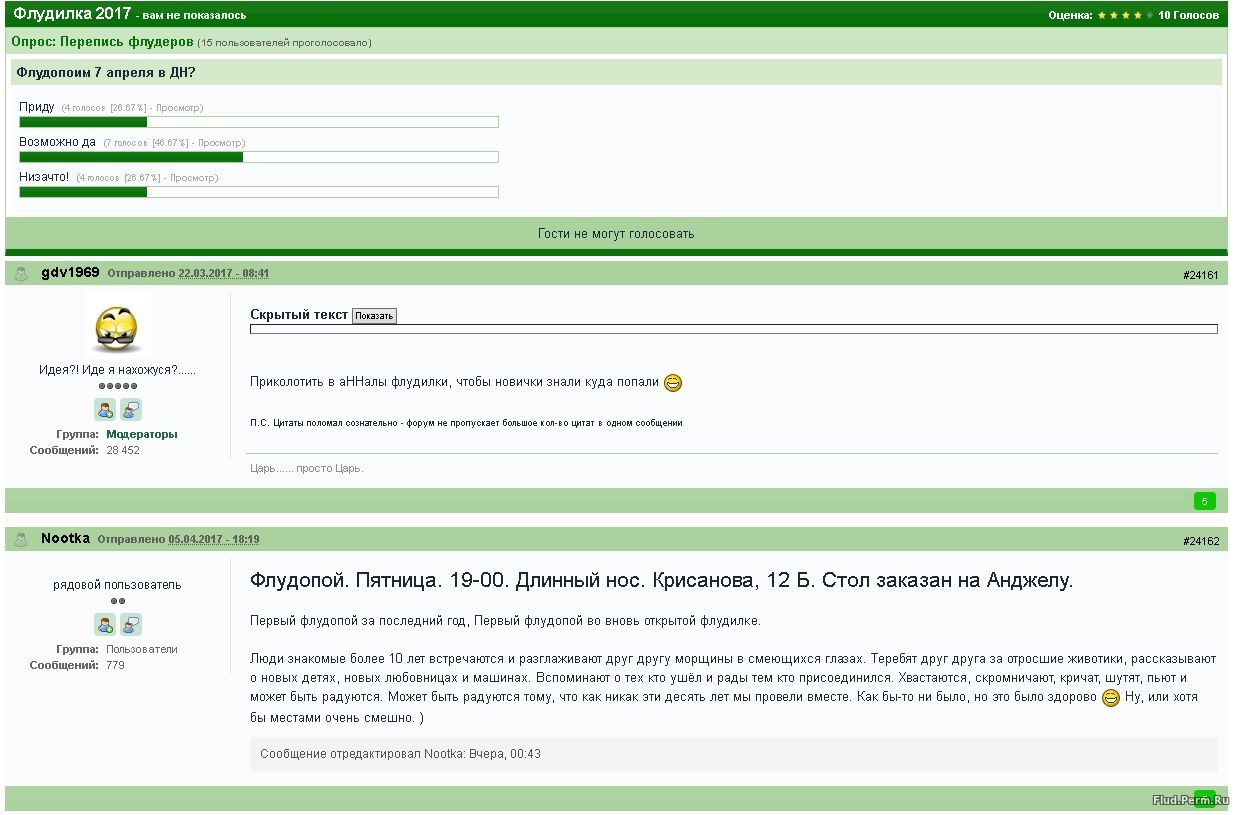This screenshot has height=815, width=1240.
Task: Click green reputation badge showing 5
Action: (x=1204, y=501)
